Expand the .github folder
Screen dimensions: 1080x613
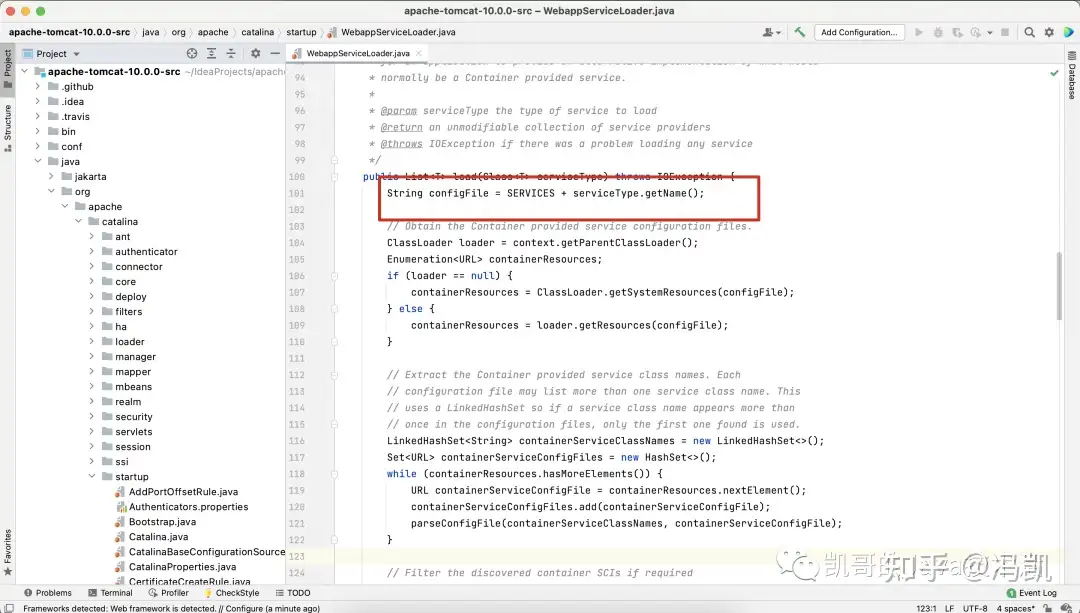[38, 87]
